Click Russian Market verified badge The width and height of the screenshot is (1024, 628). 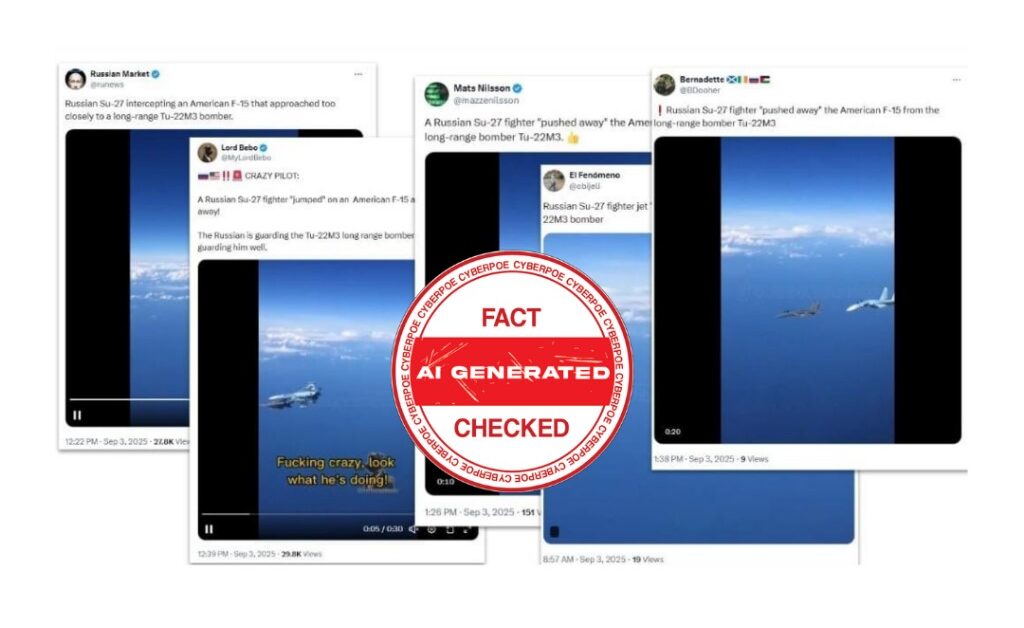click(x=156, y=74)
